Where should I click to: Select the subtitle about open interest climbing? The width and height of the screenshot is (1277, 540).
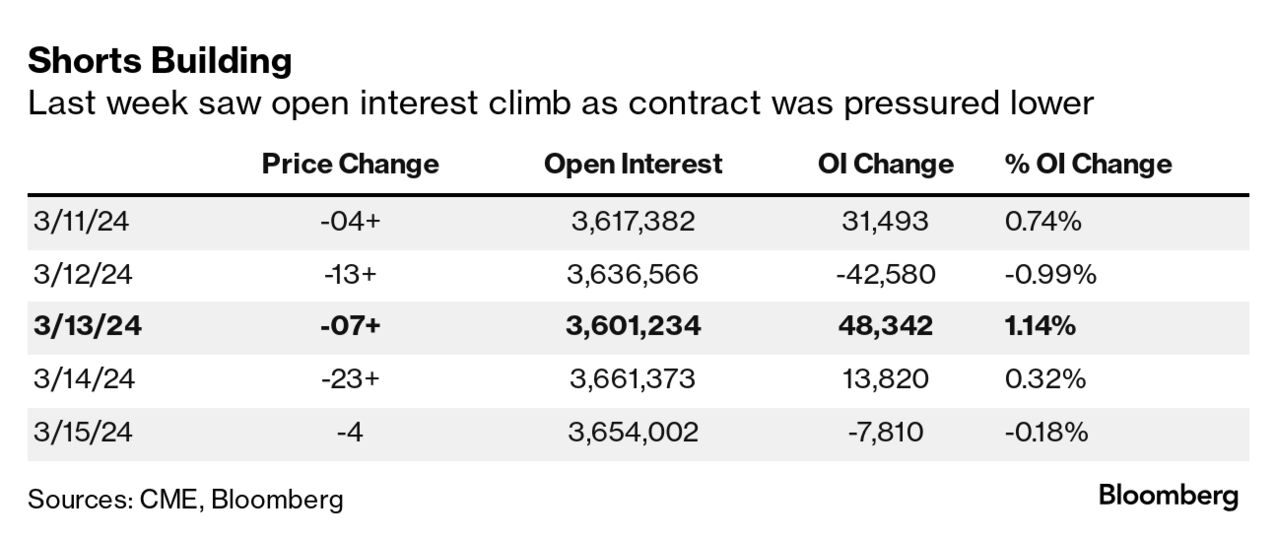tap(560, 104)
